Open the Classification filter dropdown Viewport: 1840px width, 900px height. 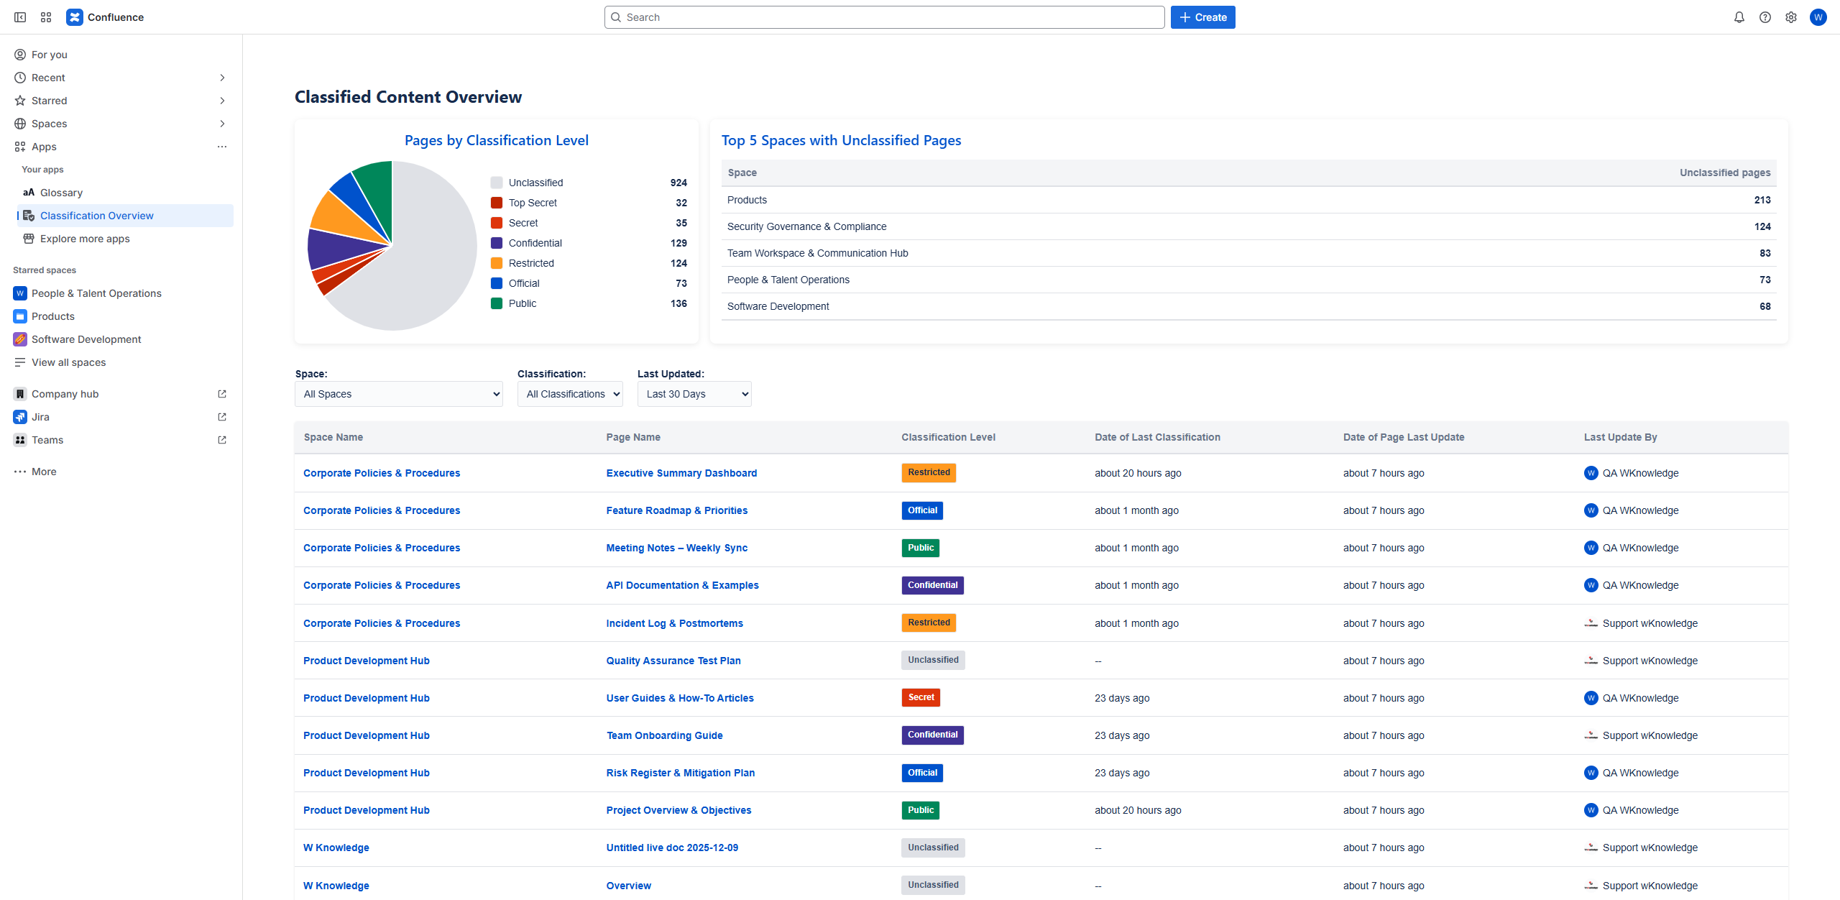coord(570,394)
